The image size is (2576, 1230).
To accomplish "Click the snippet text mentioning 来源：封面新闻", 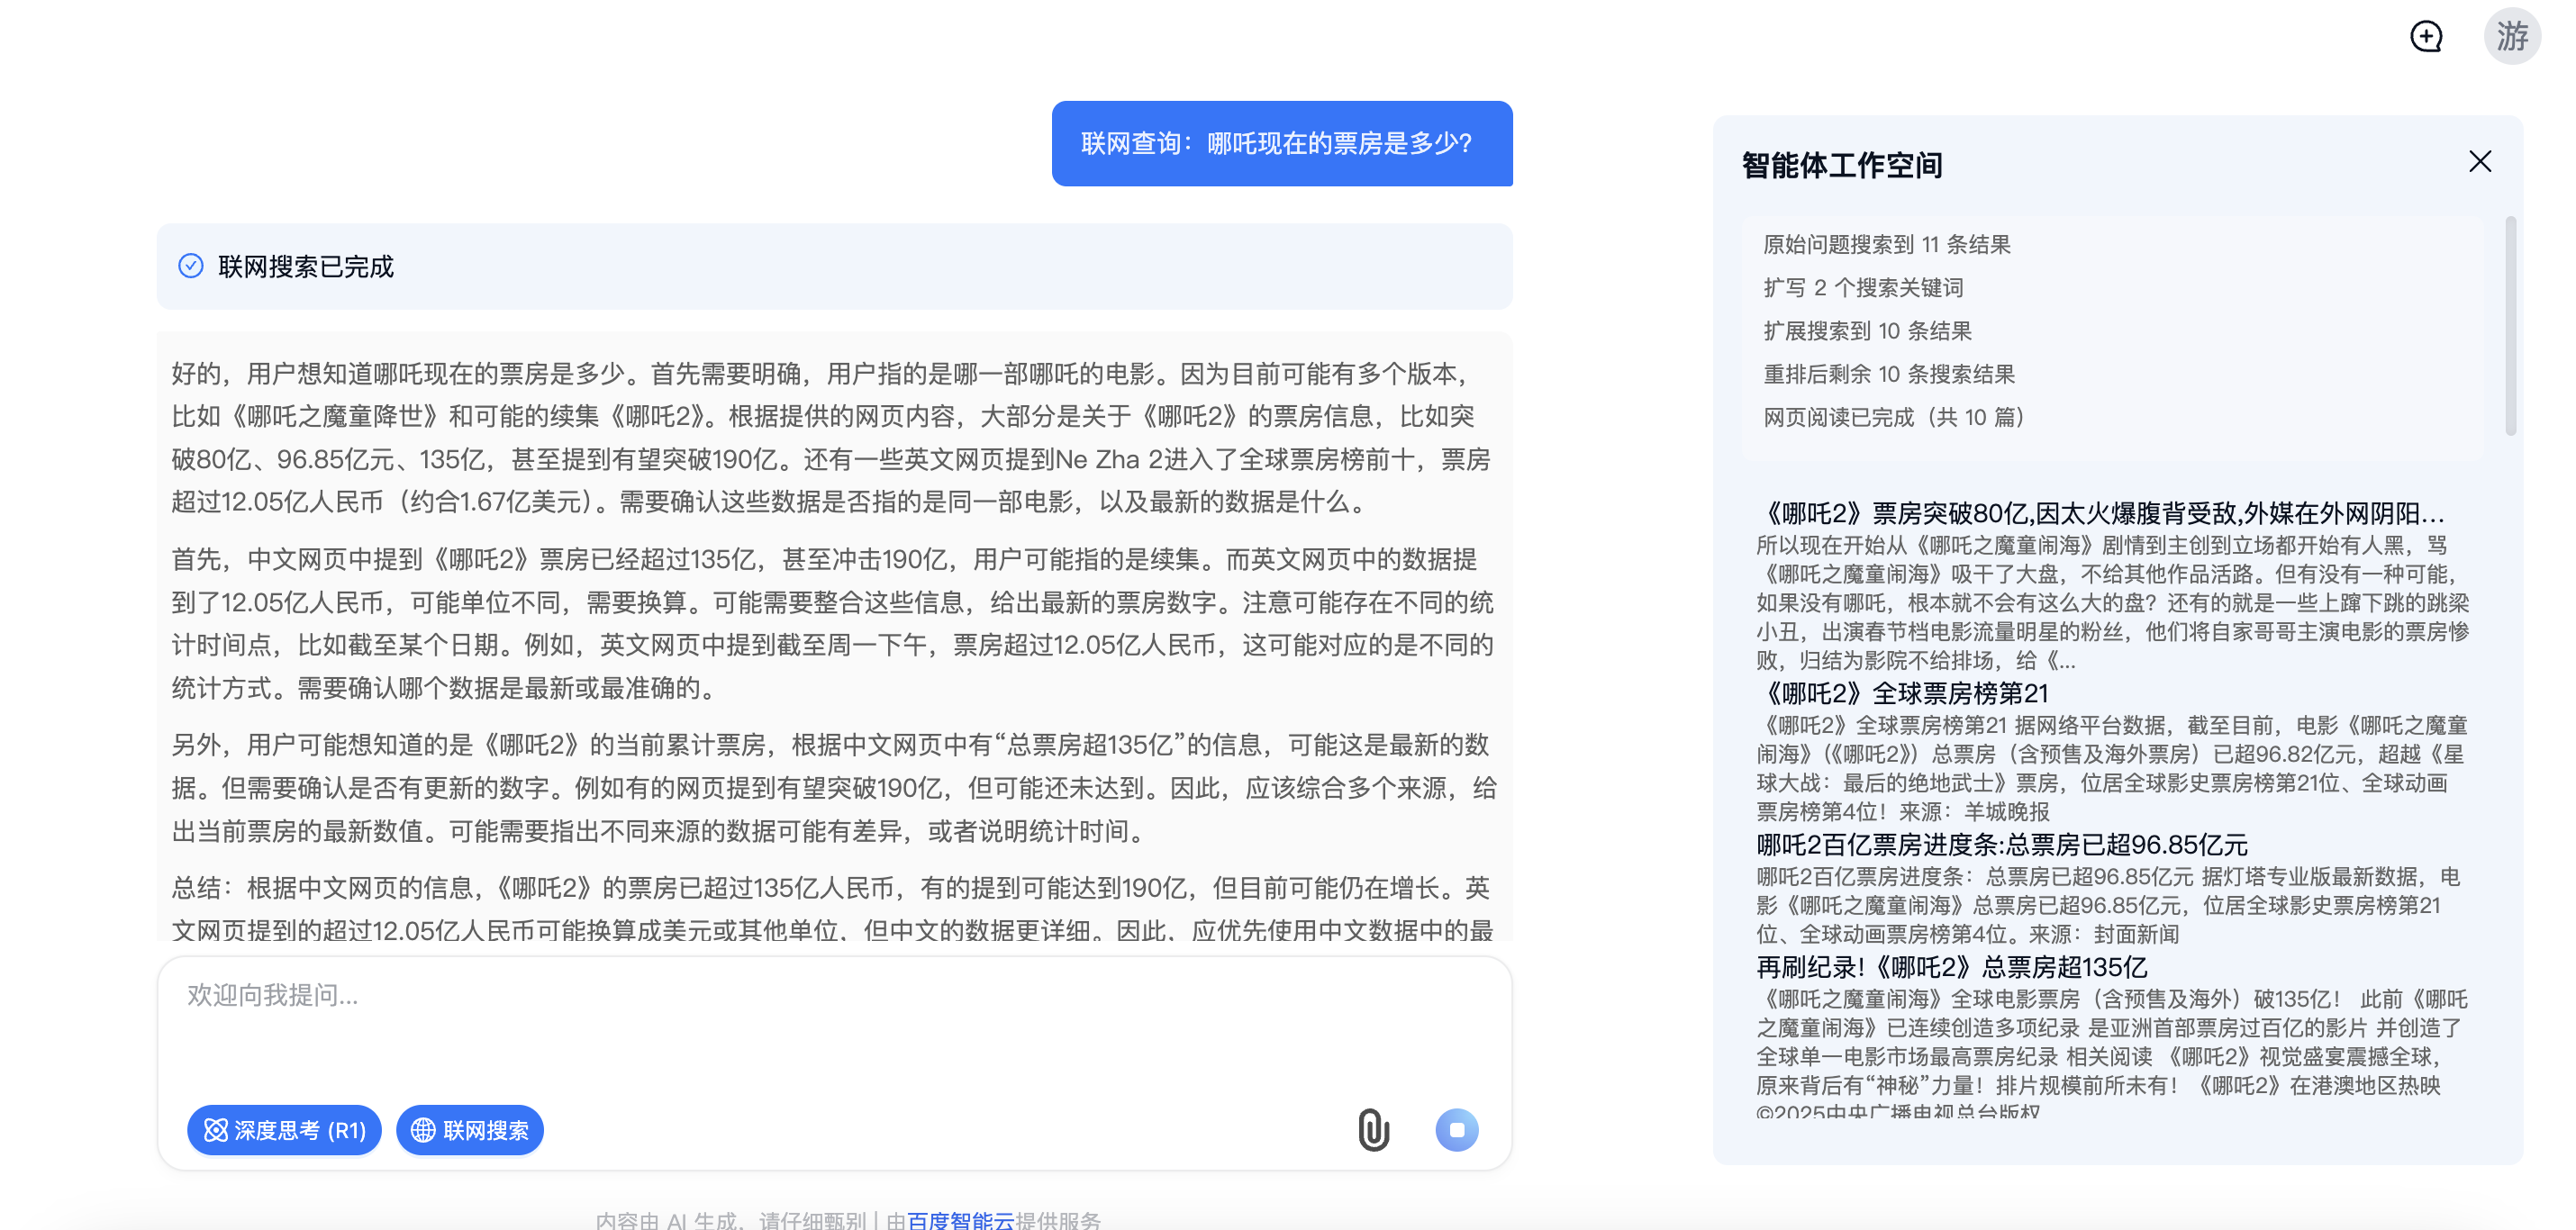I will tap(2108, 905).
